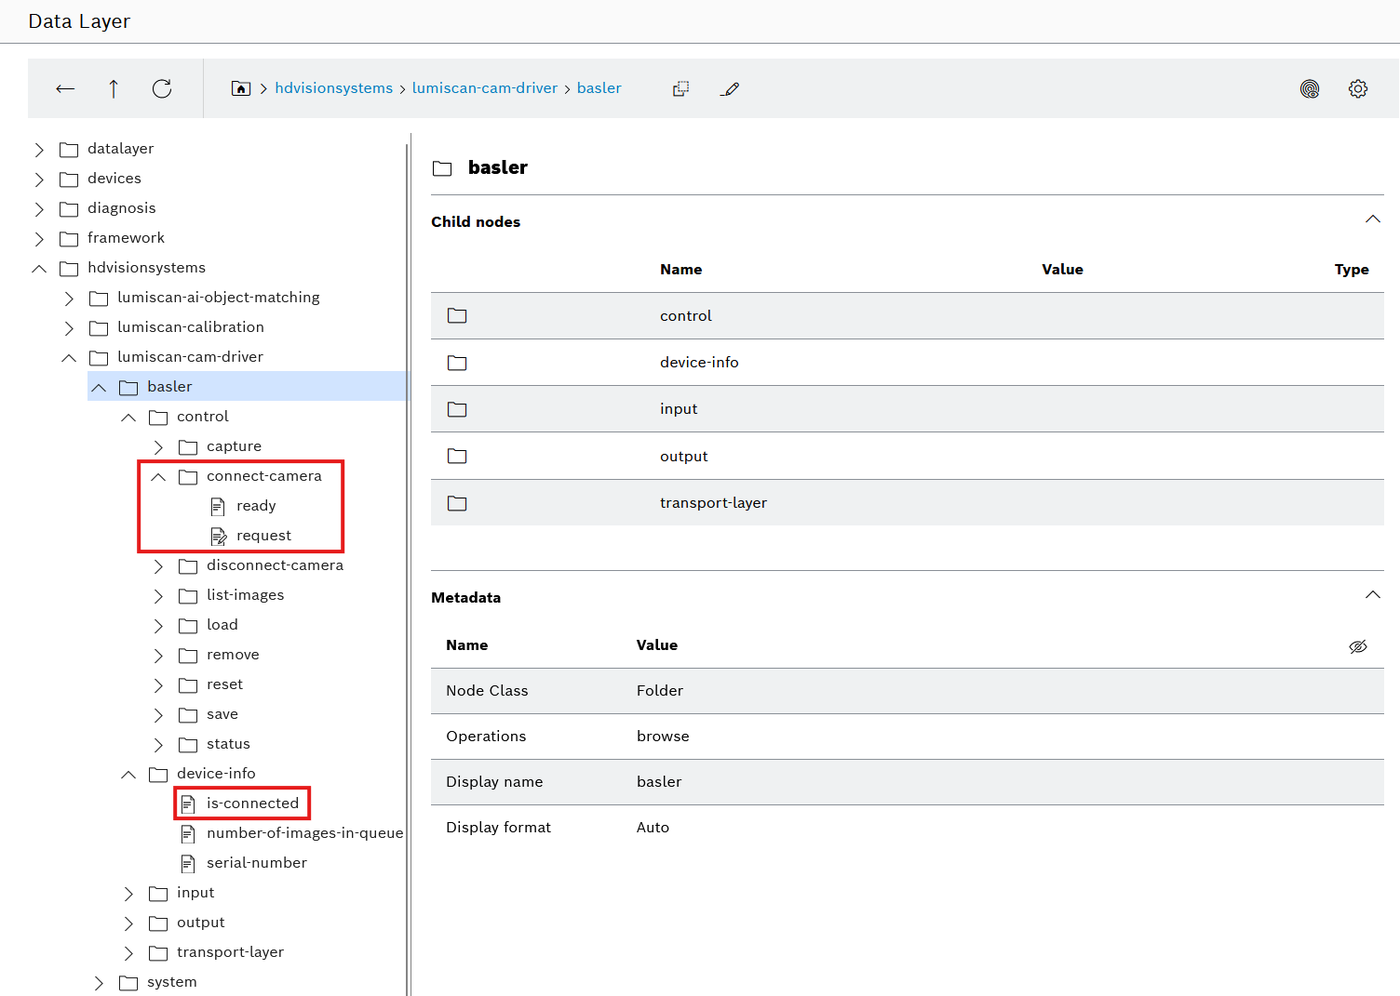Click the pencil edit path icon
1400x996 pixels.
730,89
